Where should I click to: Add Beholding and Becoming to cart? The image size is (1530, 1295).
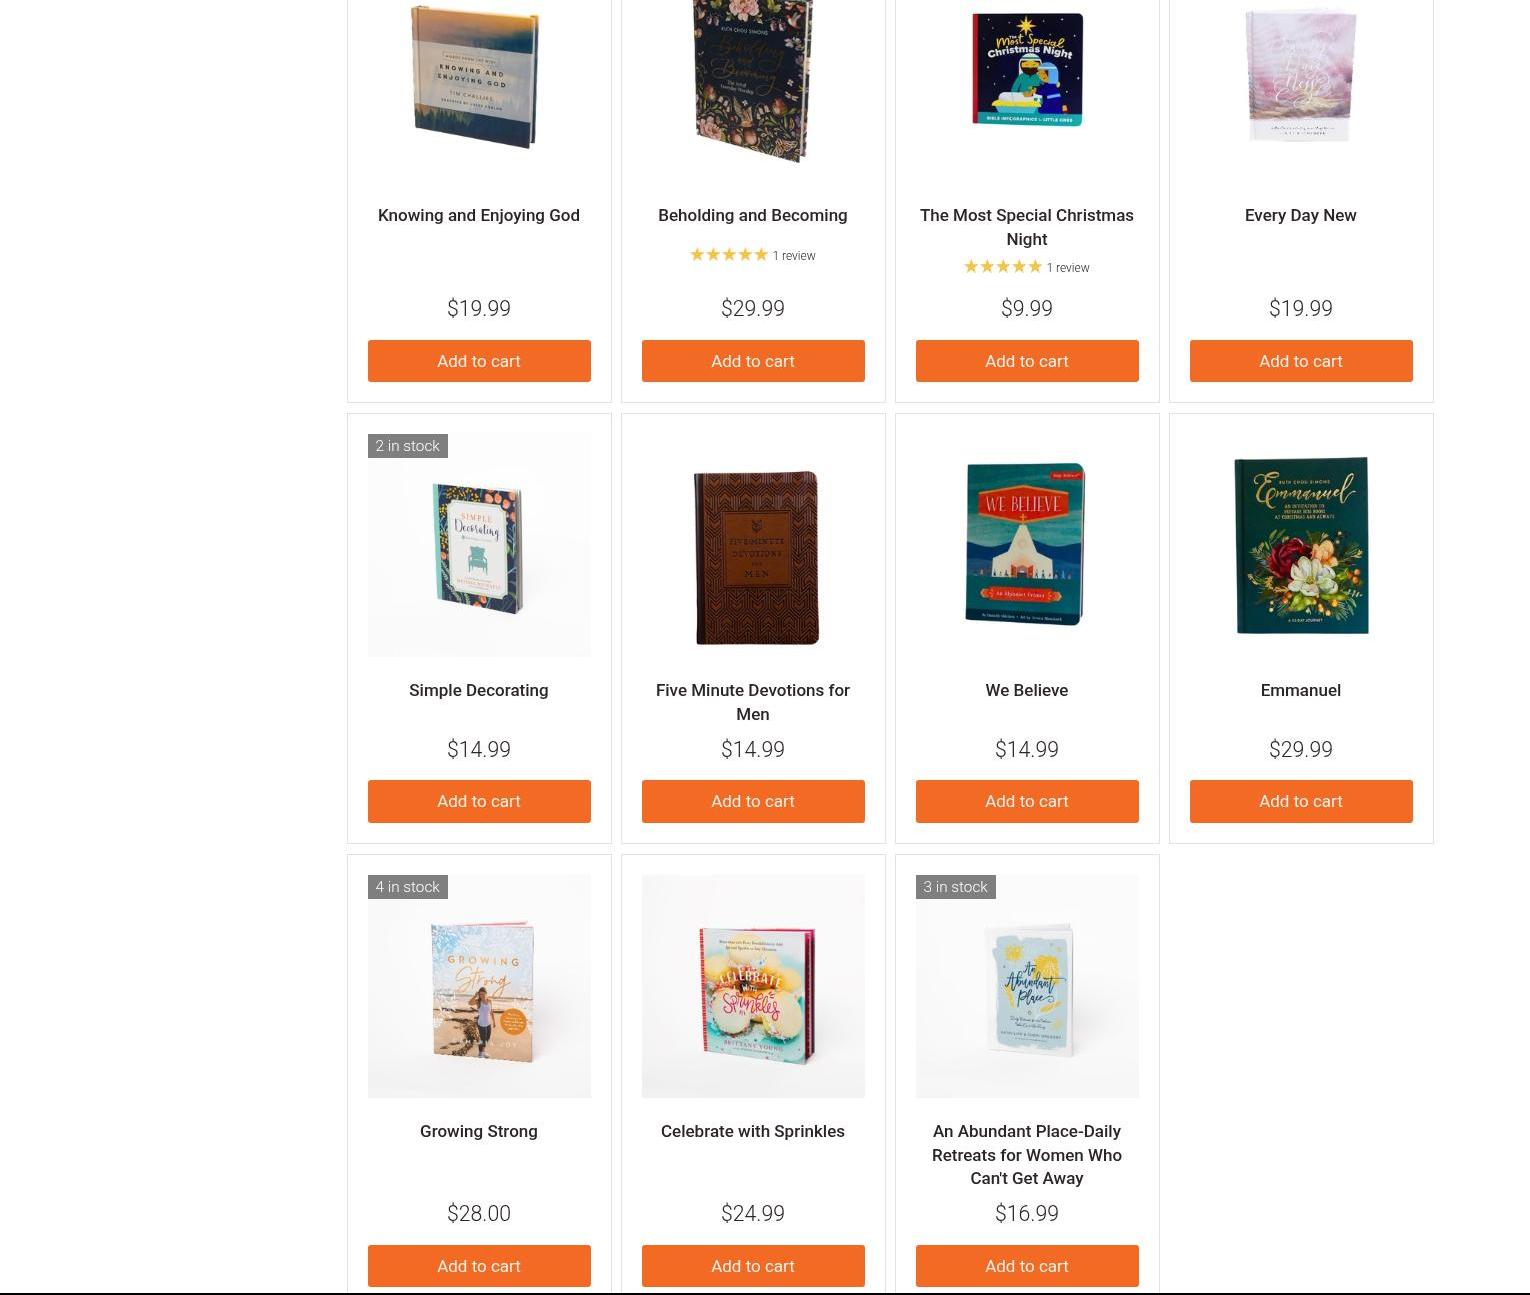[753, 361]
